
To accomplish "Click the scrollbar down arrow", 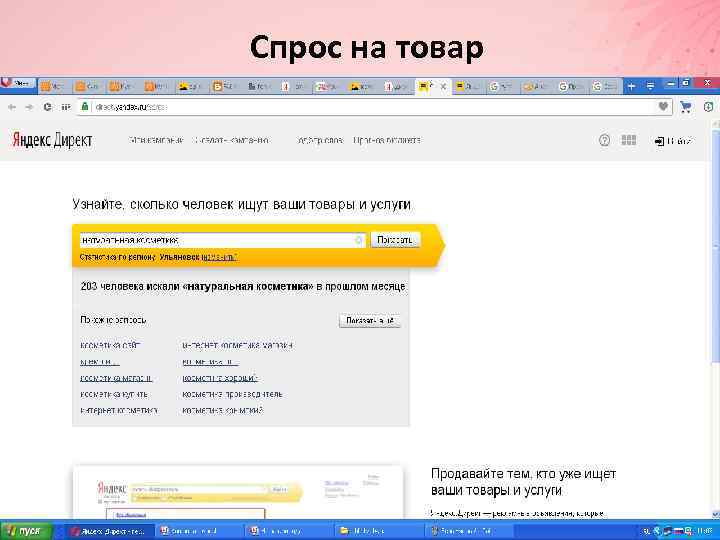I will click(715, 514).
